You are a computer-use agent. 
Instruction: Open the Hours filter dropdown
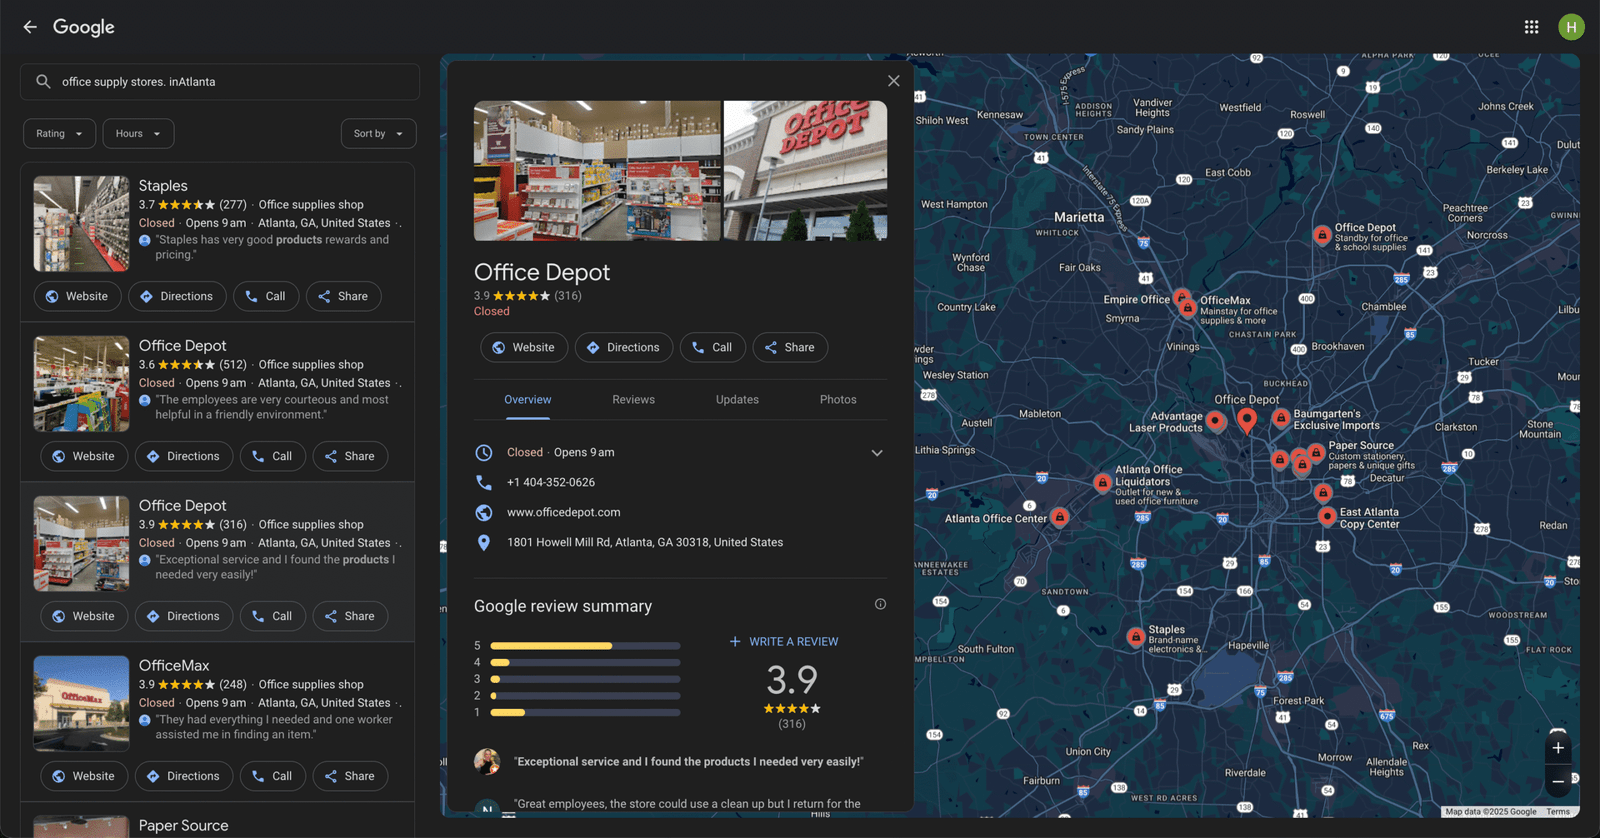(138, 134)
